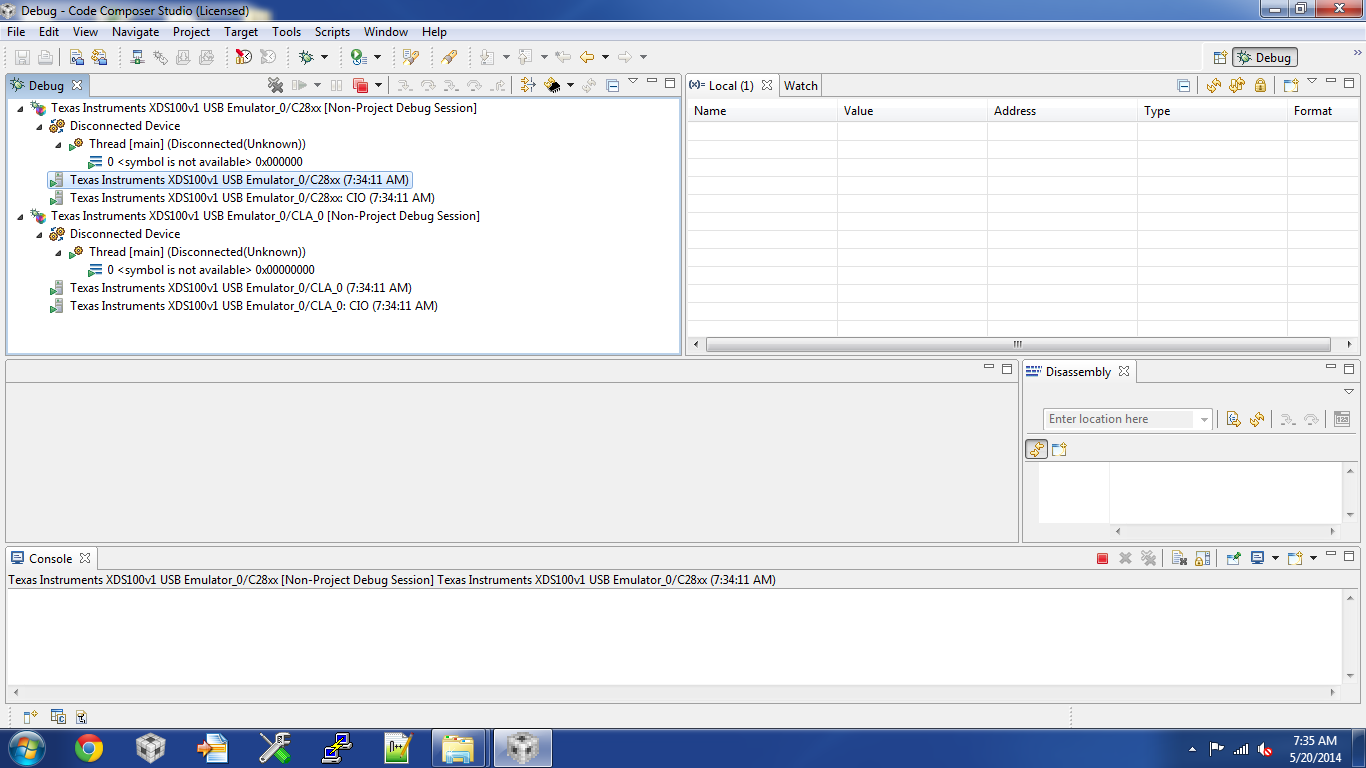Switch to the Watch tab
Screen dimensions: 1366x768
801,86
